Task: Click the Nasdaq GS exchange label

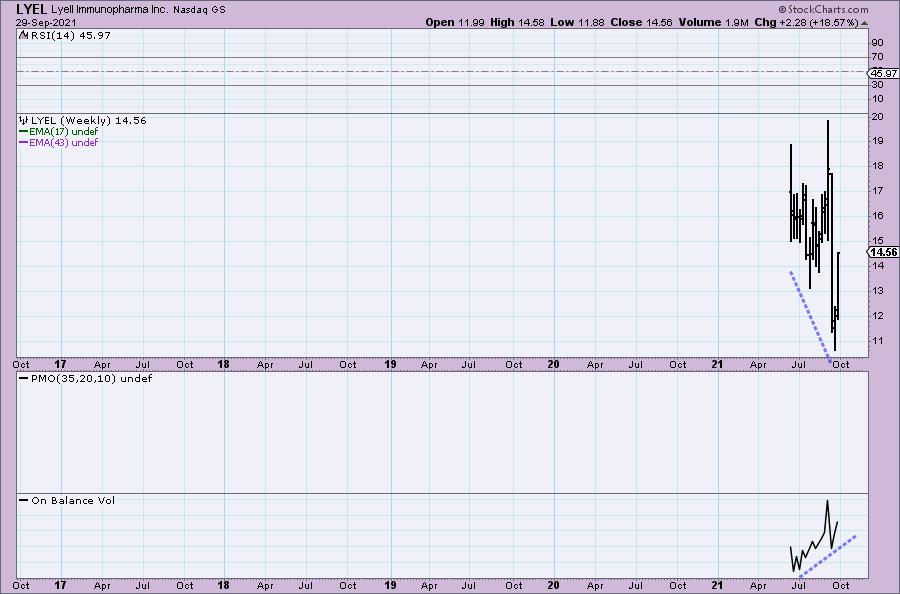Action: tap(199, 10)
